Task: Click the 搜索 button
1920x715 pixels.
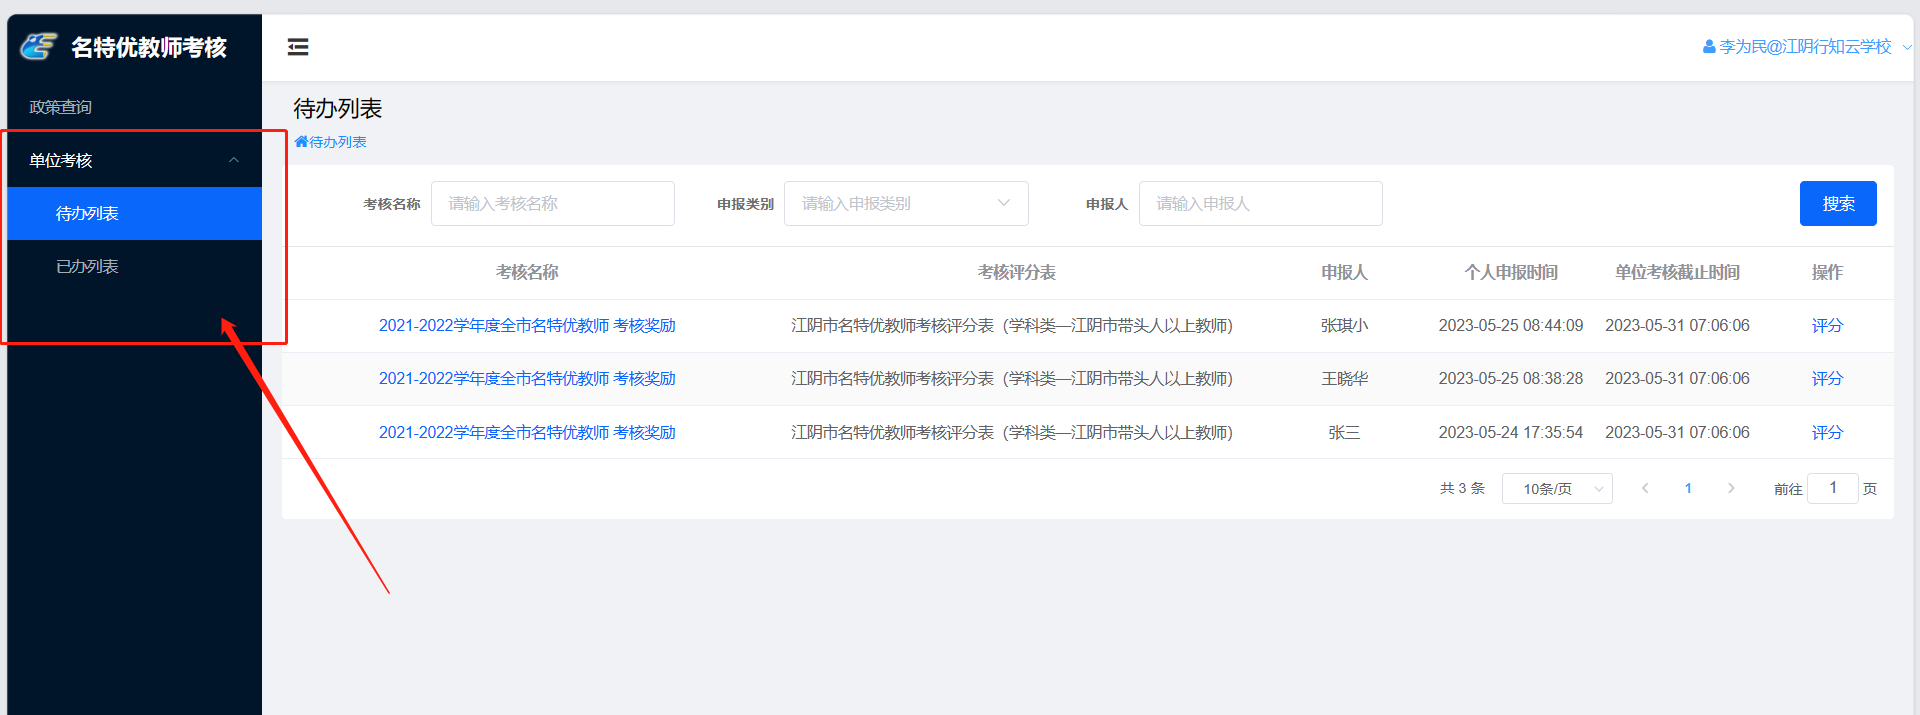Action: pyautogui.click(x=1837, y=204)
